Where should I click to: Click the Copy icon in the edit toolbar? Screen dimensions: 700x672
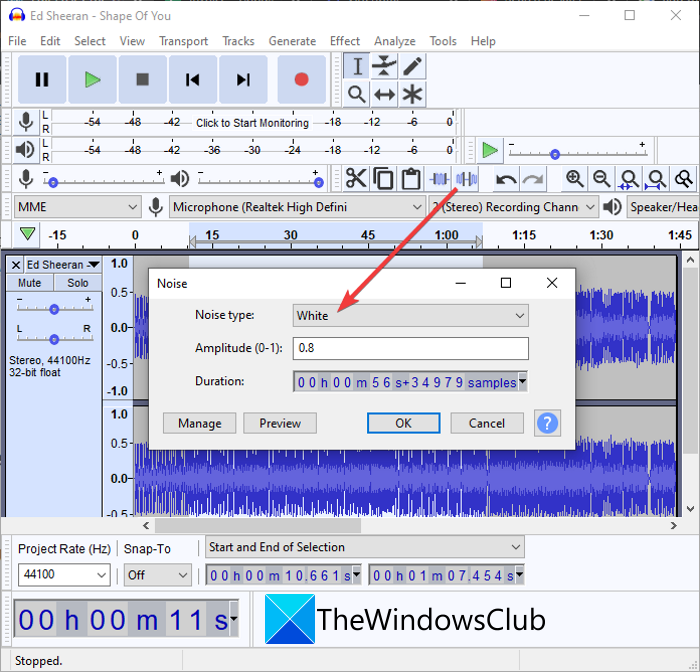383,179
